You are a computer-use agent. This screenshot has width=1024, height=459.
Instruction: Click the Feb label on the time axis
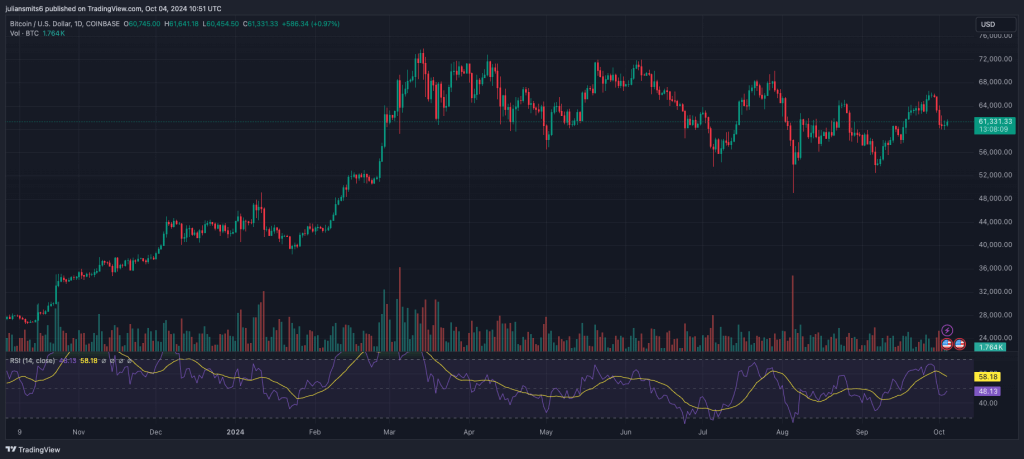pos(315,432)
